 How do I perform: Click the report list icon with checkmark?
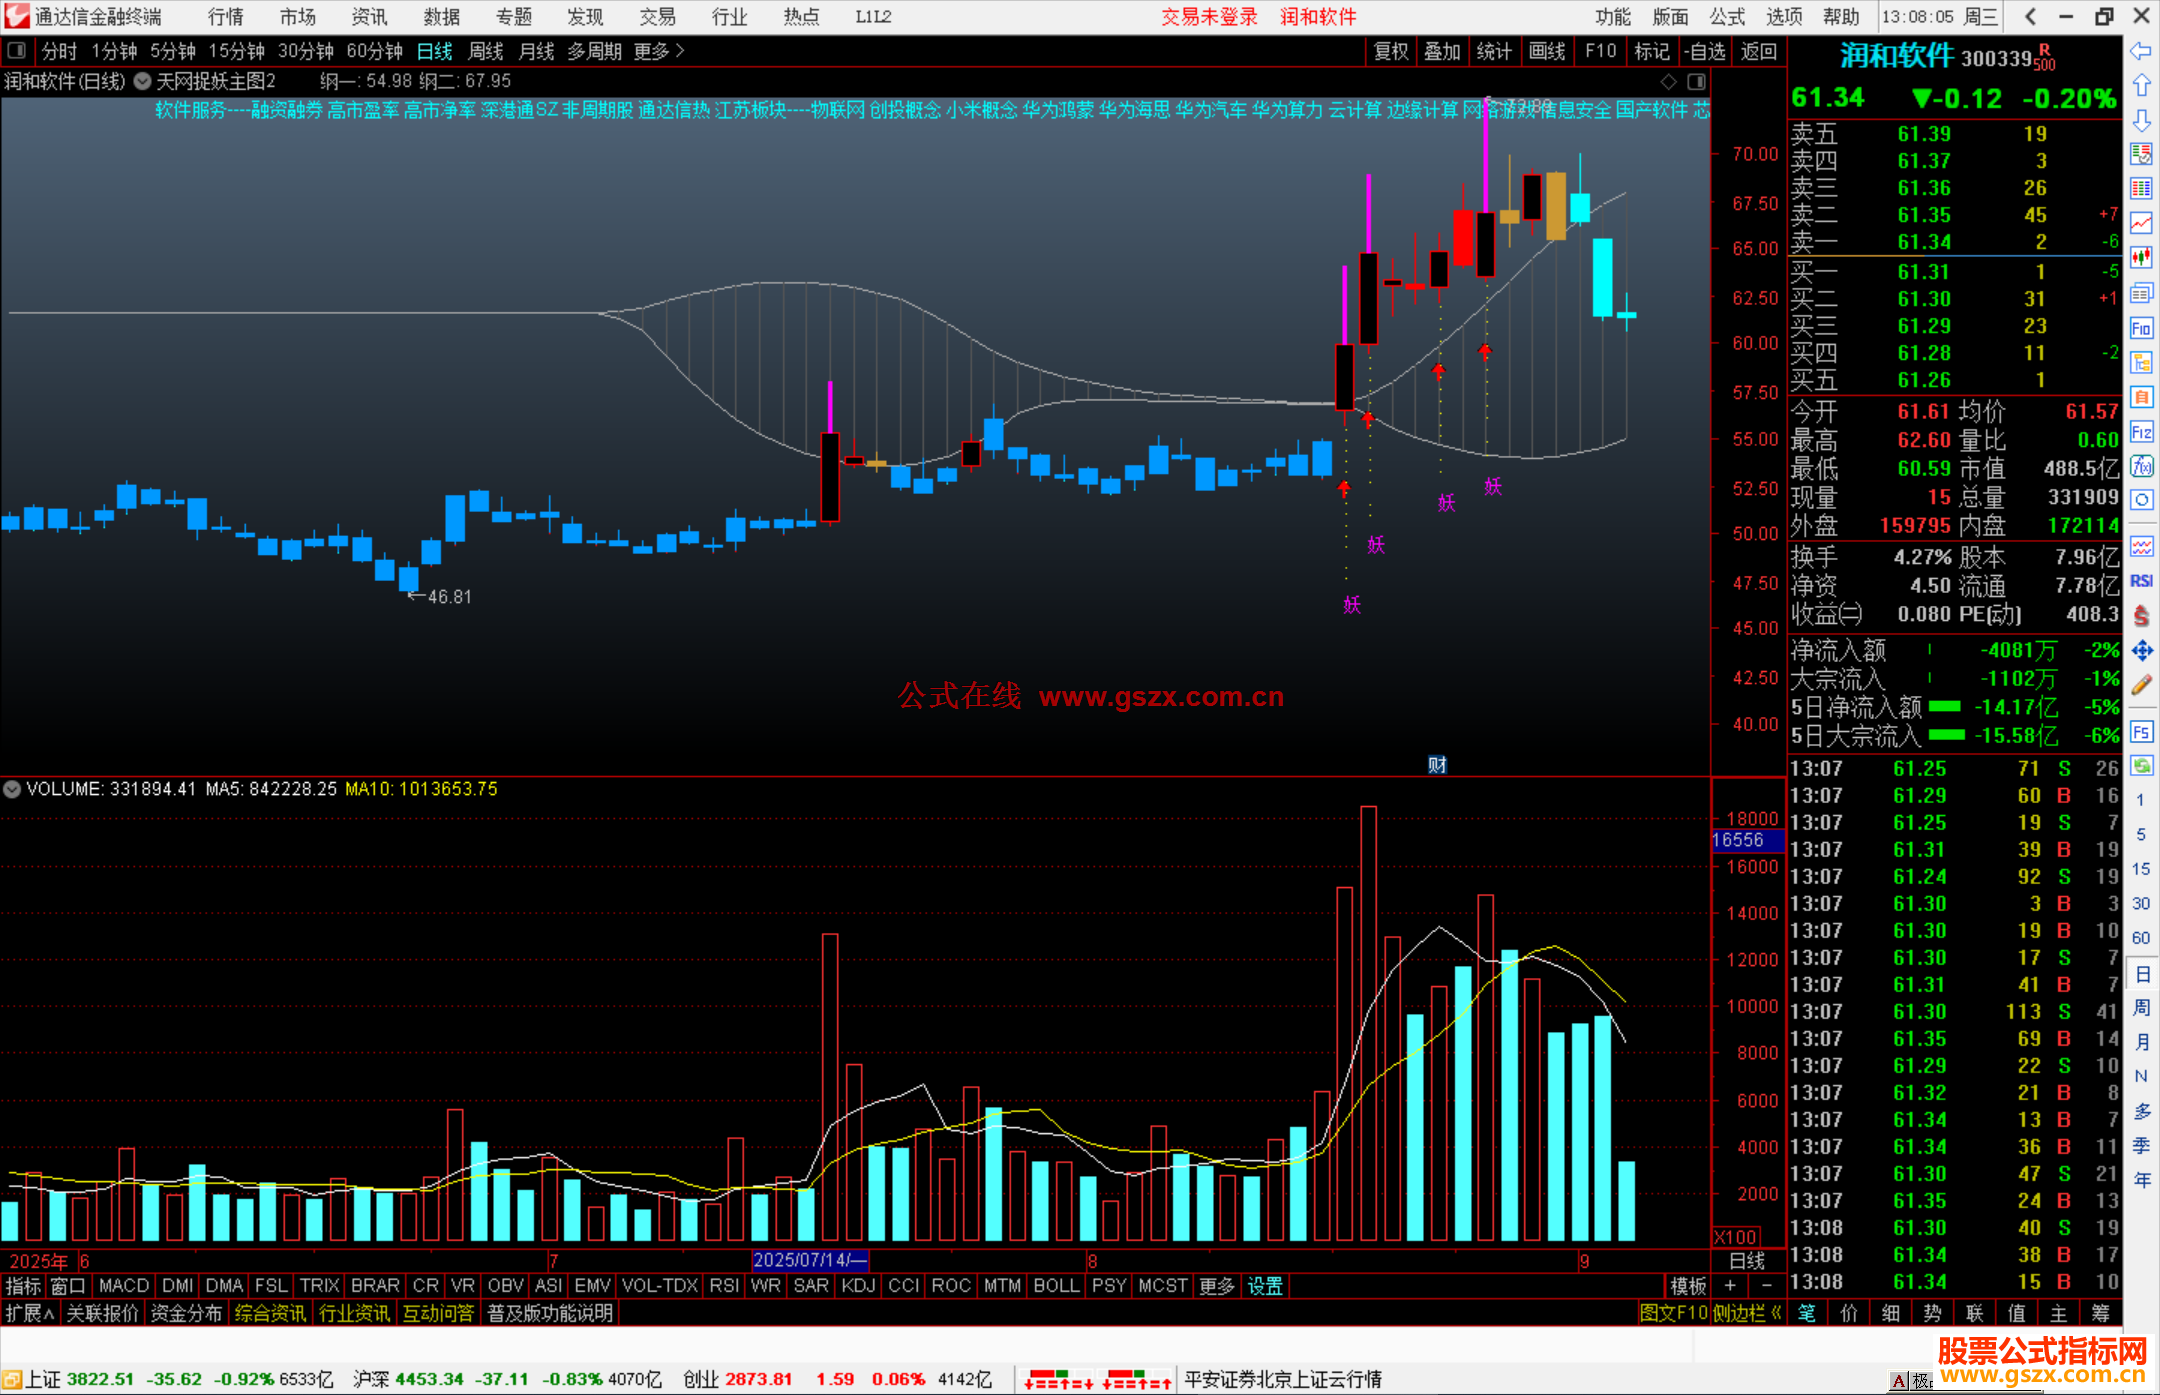click(2141, 154)
